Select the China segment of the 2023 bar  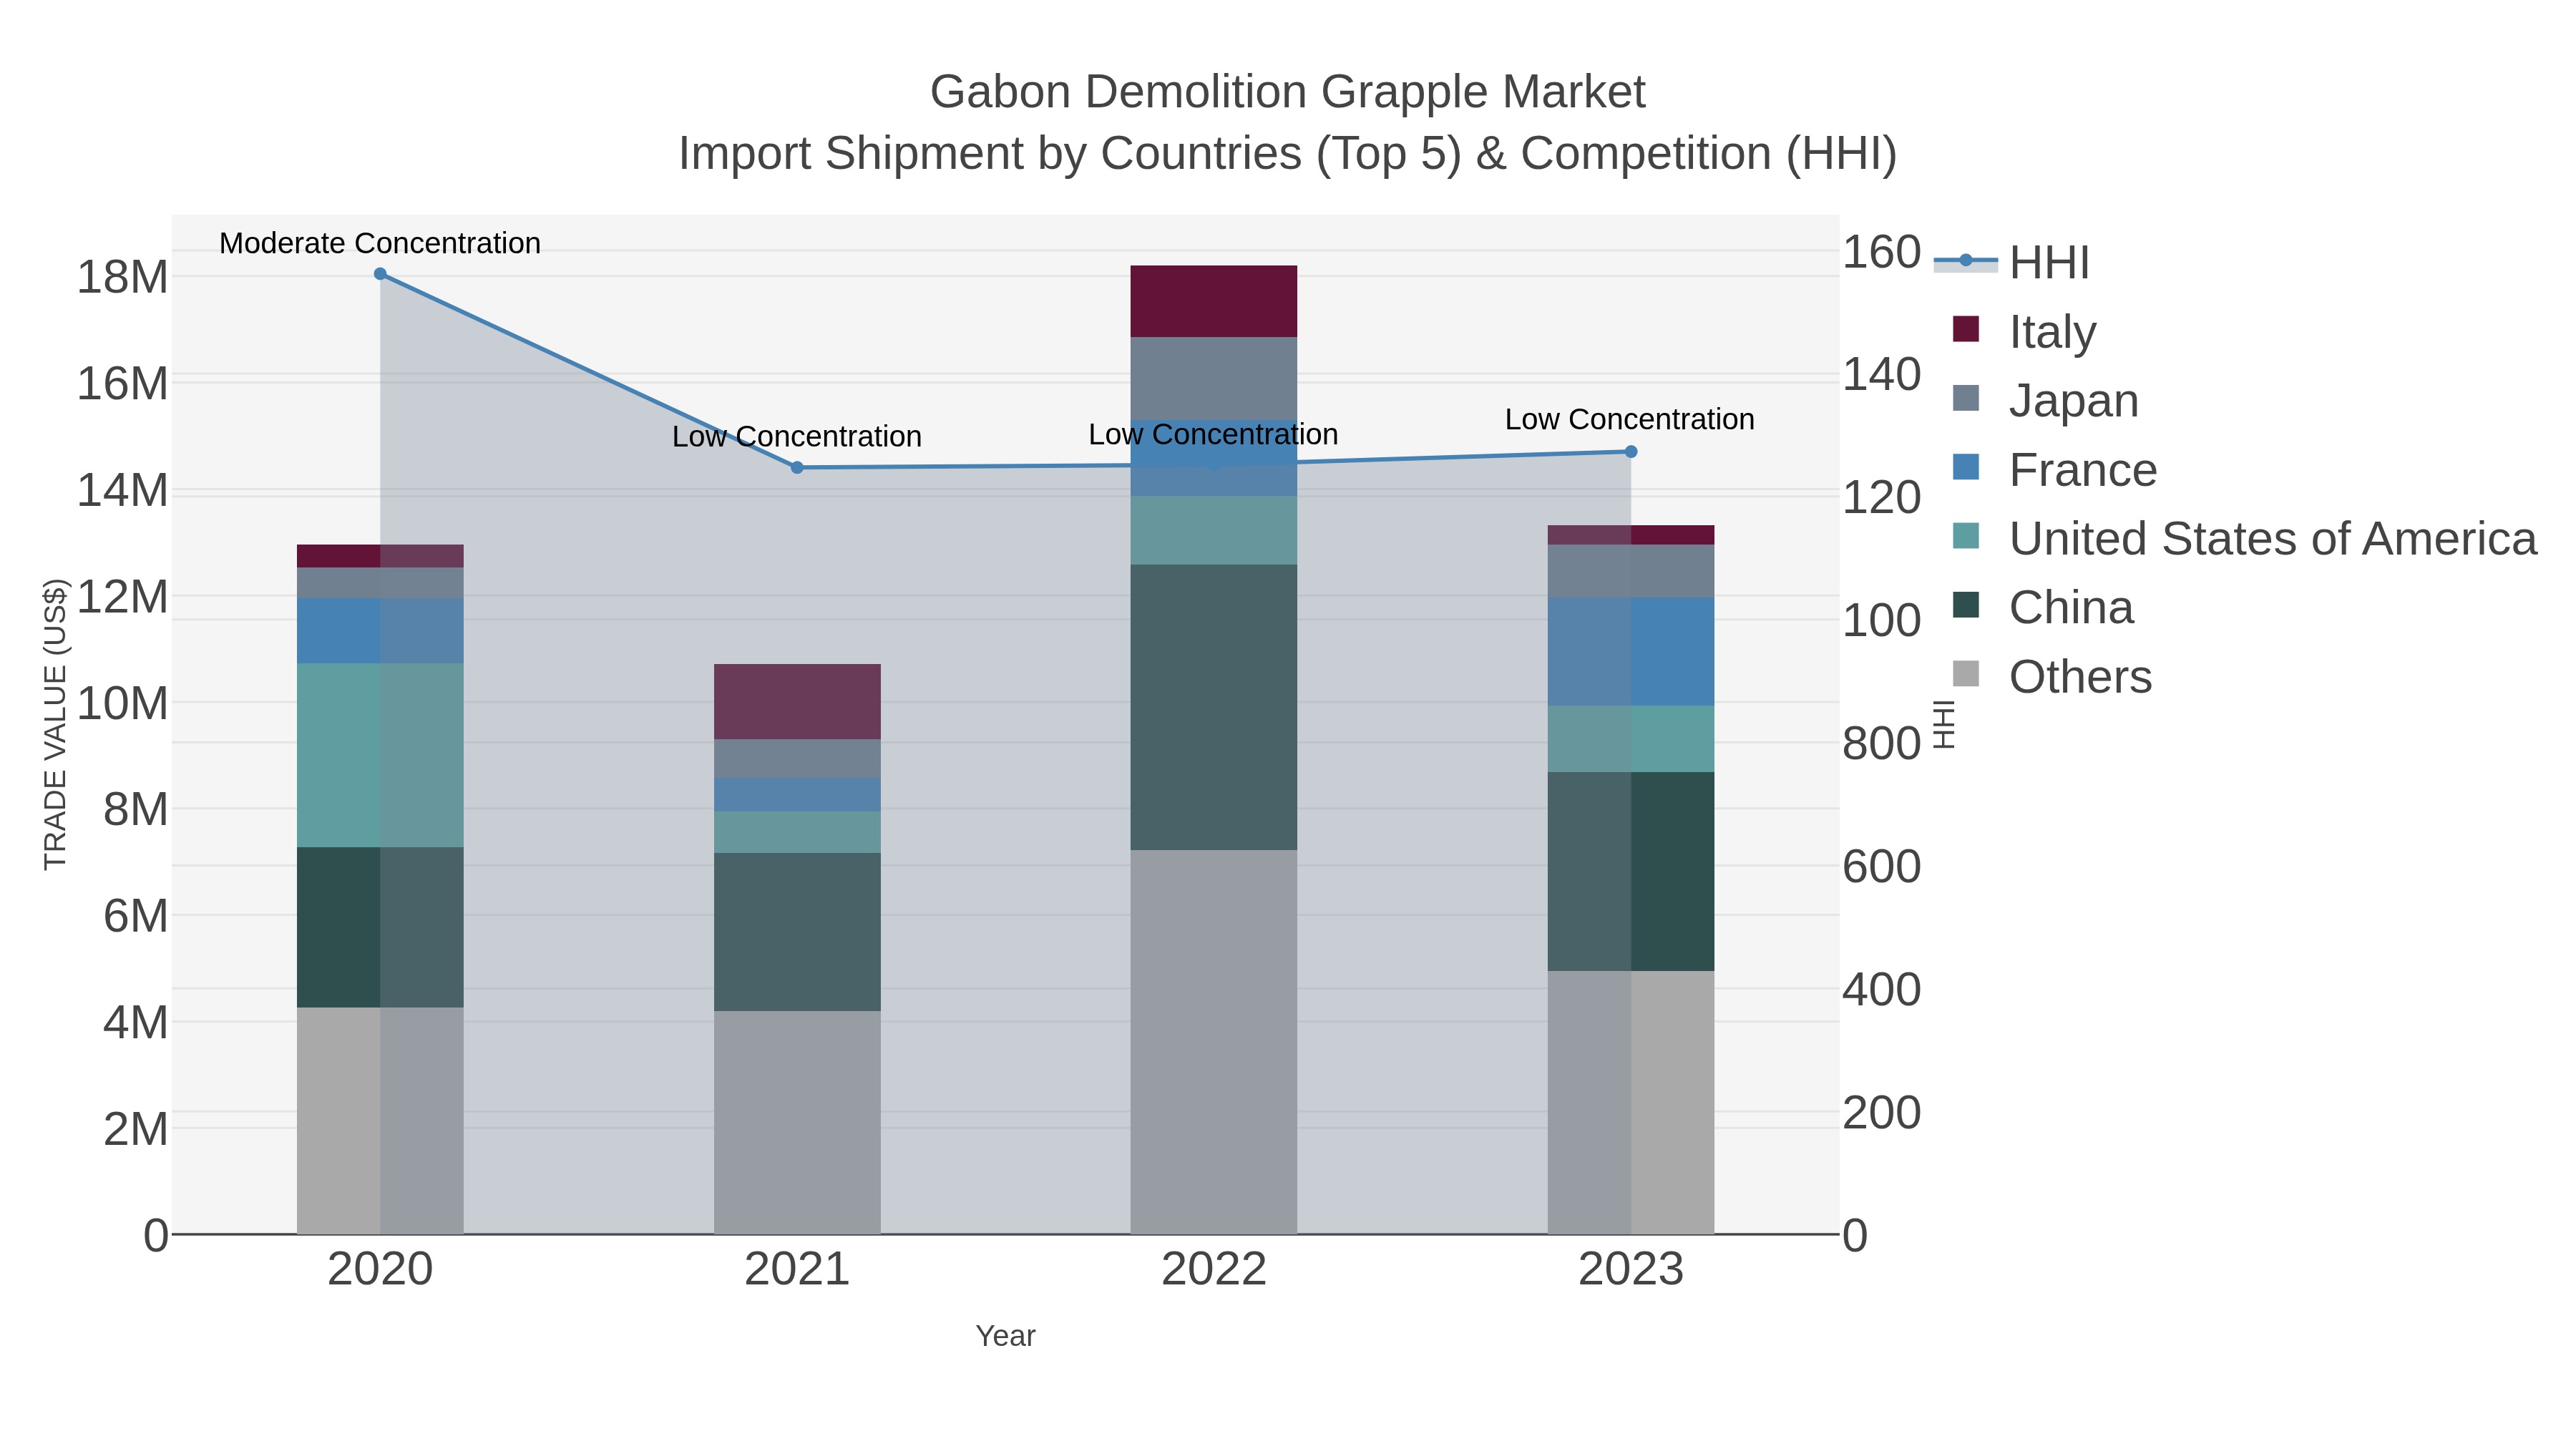pyautogui.click(x=1631, y=872)
